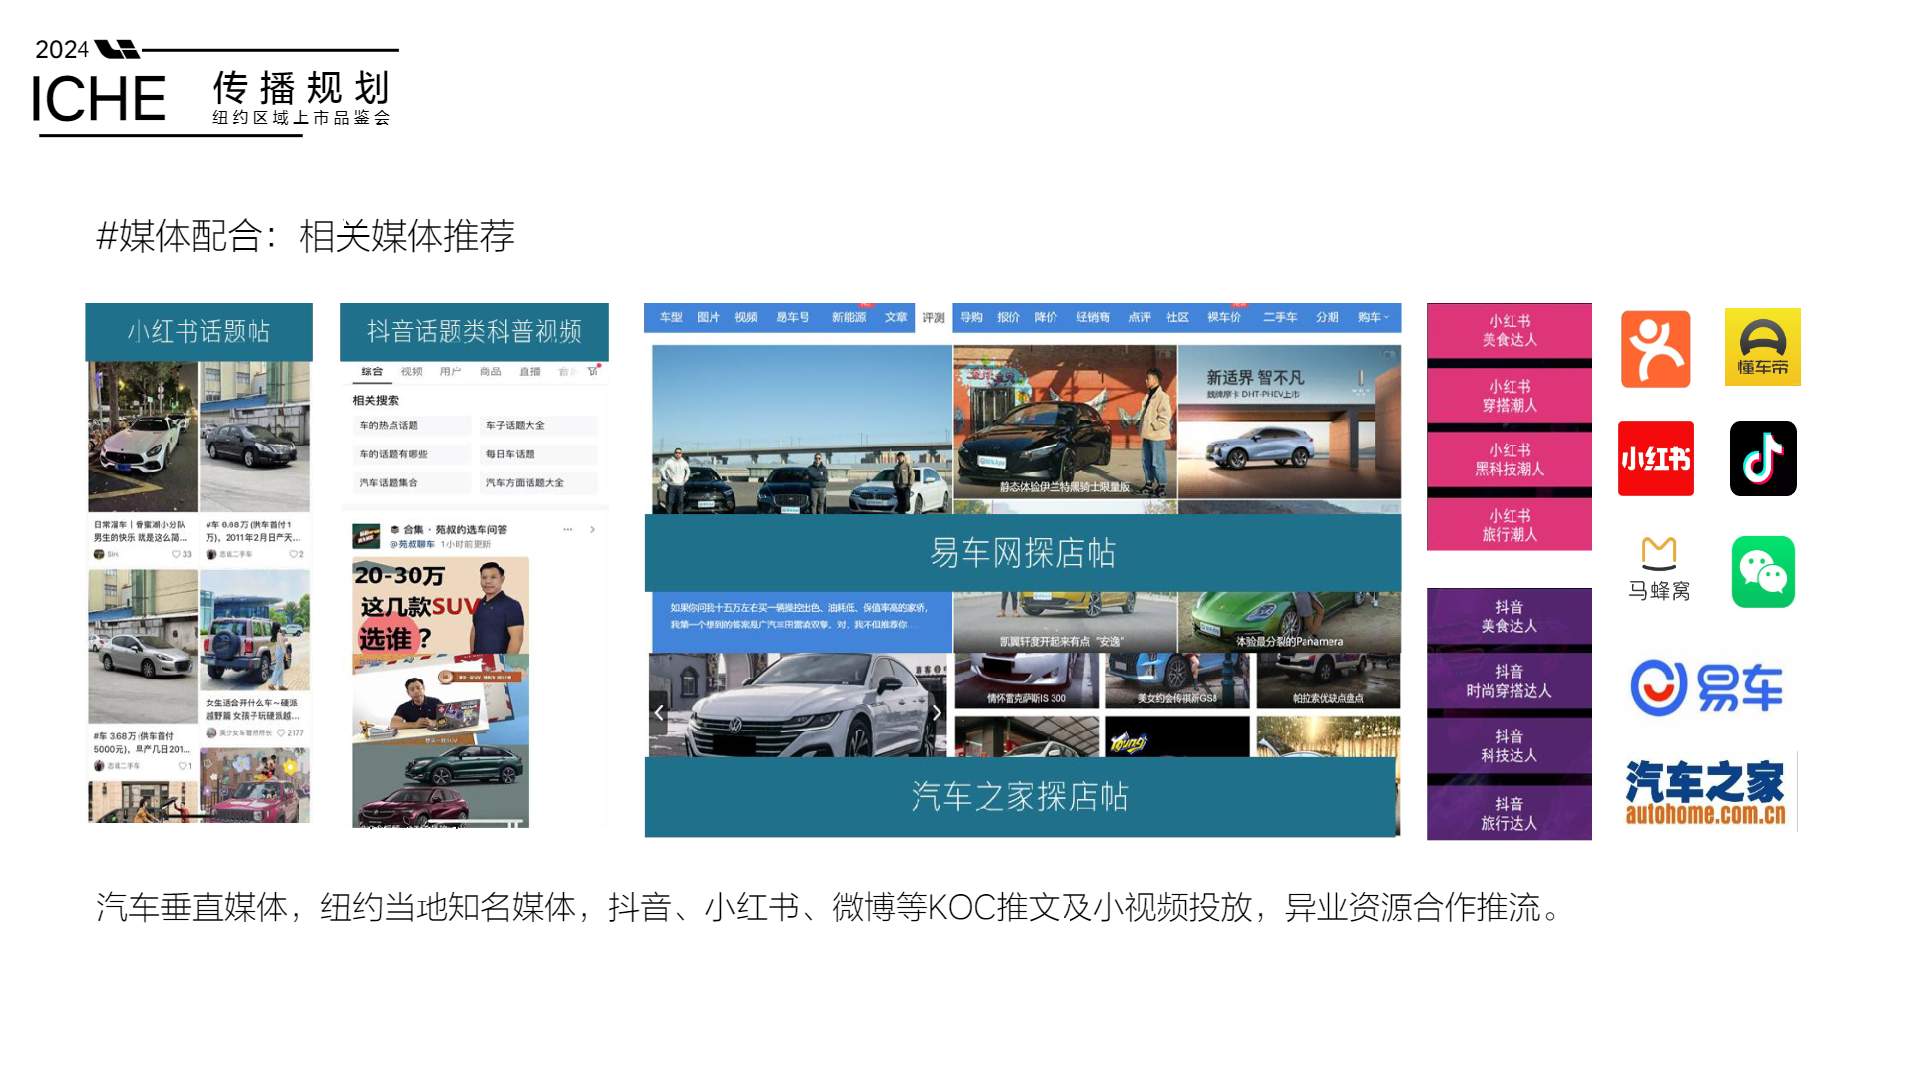Open 分期 in the nav bar
1920x1080 pixels.
coord(1327,317)
